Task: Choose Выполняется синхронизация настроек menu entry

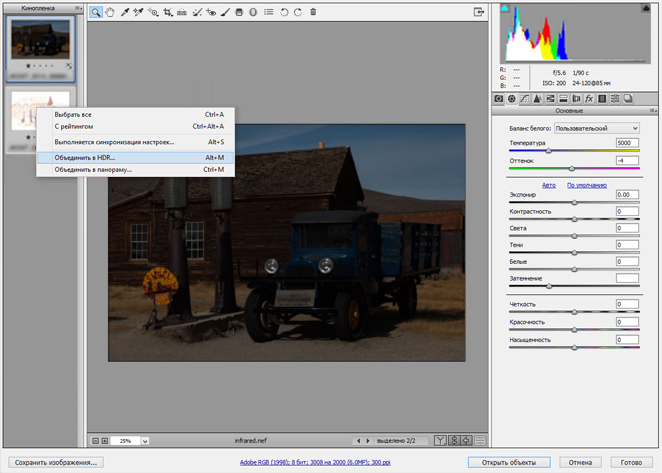Action: [135, 142]
